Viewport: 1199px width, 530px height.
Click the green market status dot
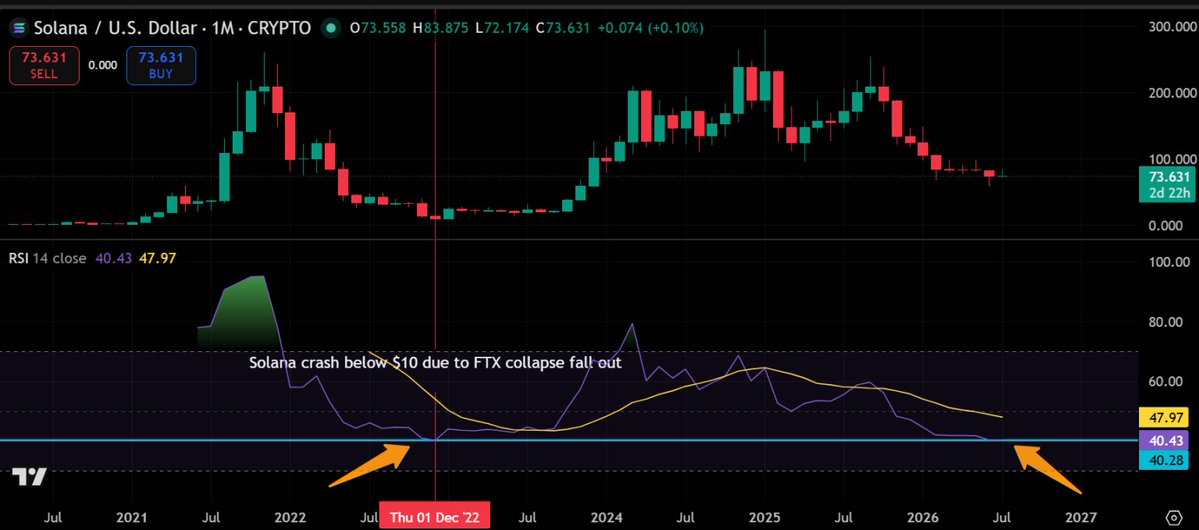click(x=330, y=28)
